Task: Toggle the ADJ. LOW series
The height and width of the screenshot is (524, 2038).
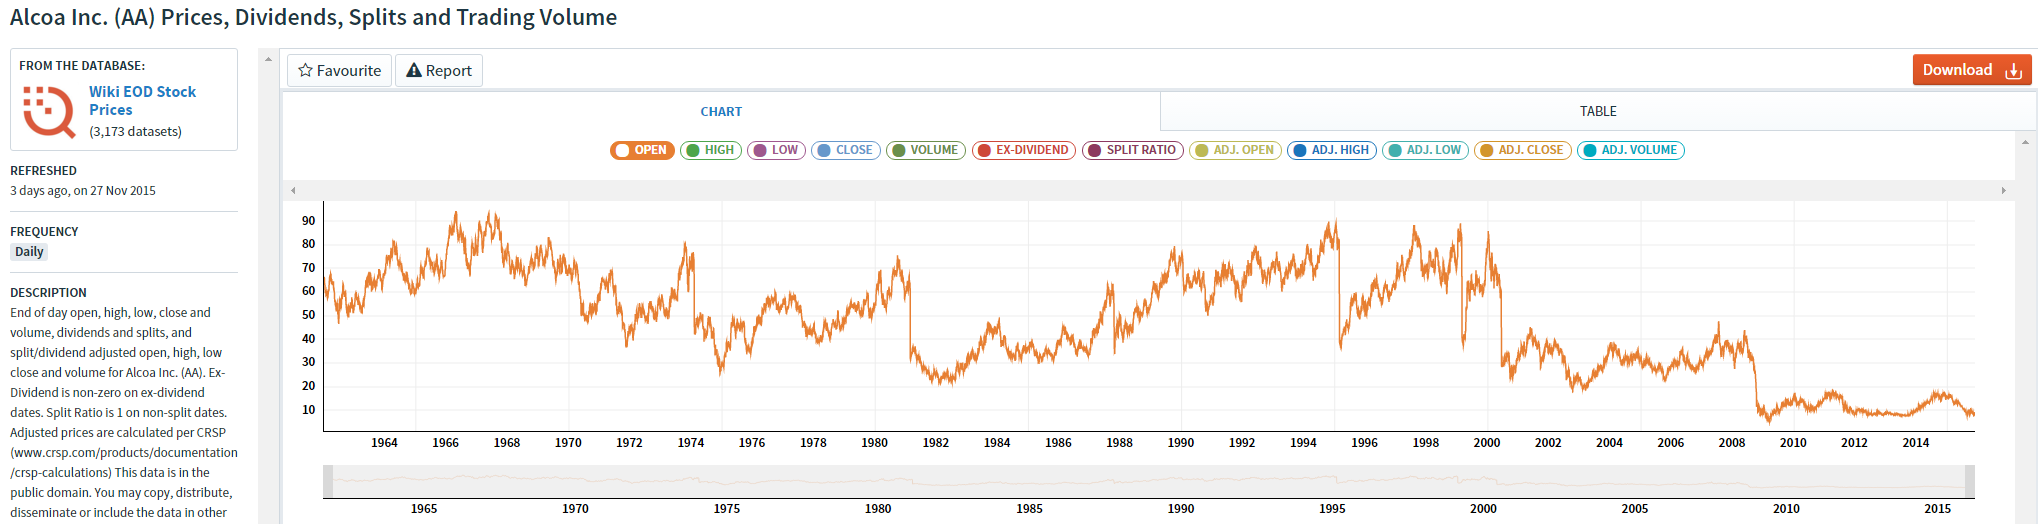Action: pos(1425,150)
